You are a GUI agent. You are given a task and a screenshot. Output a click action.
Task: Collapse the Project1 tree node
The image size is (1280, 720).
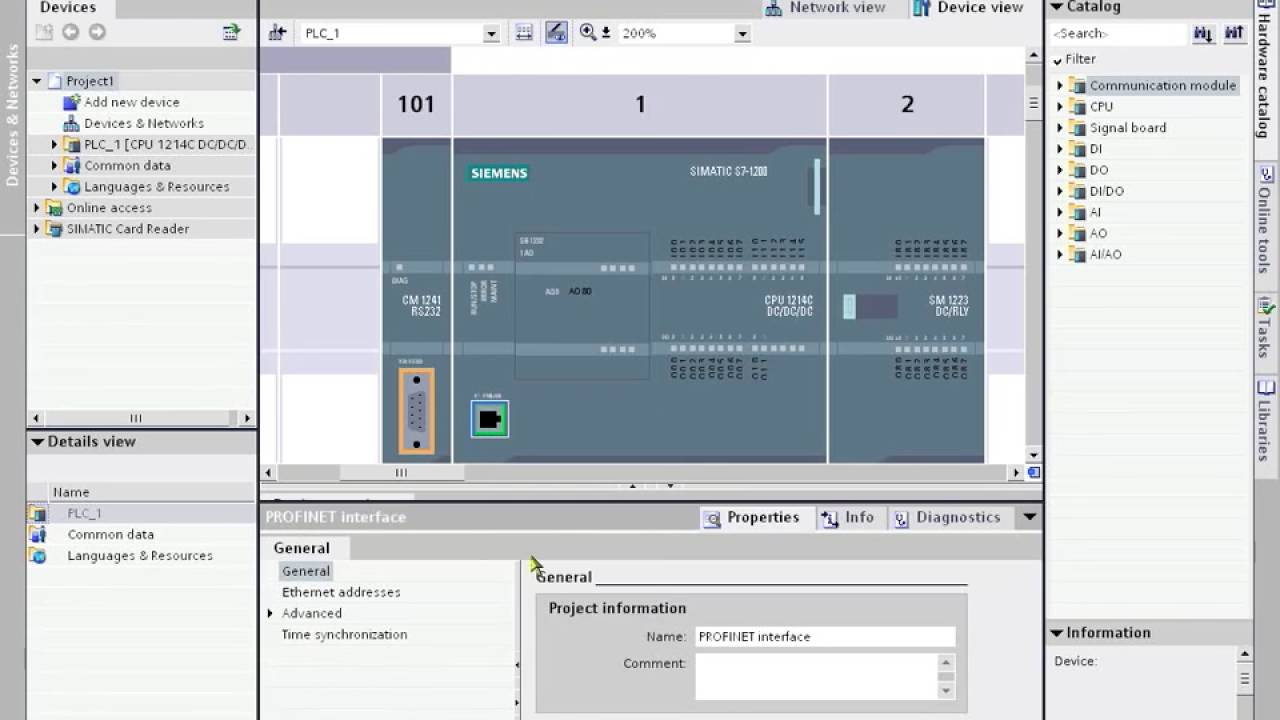37,81
